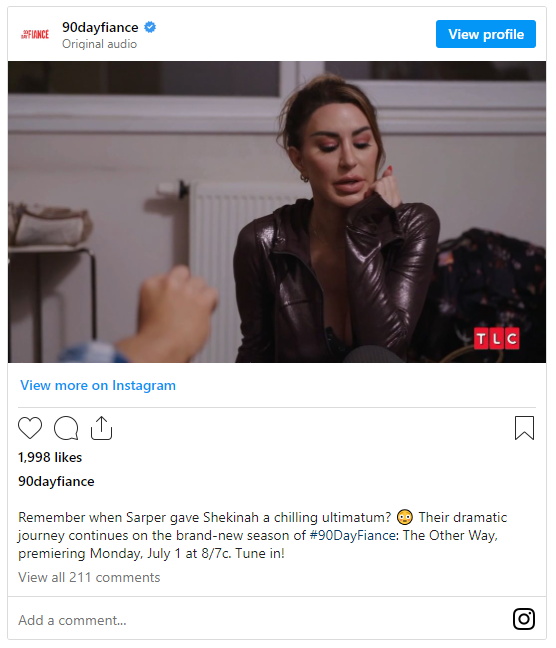This screenshot has height=648, width=556.
Task: Open the View more on Instagram link
Action: 98,385
